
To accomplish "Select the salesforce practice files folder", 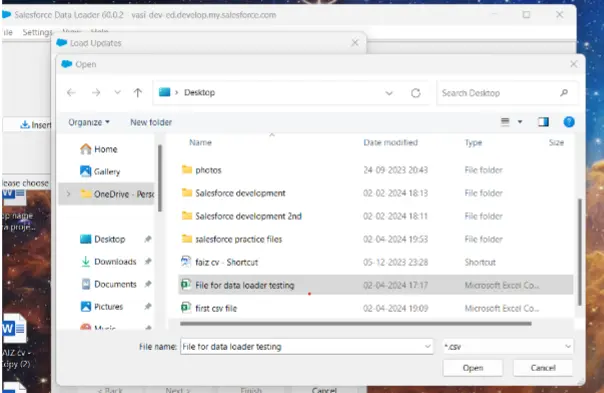I will pos(376,239).
